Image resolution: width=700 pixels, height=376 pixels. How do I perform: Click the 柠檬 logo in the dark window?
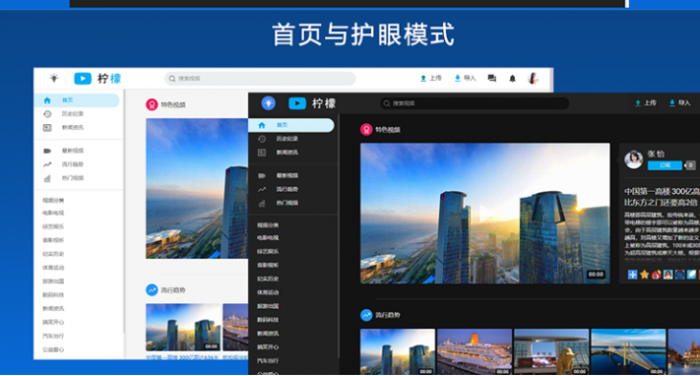(x=312, y=104)
